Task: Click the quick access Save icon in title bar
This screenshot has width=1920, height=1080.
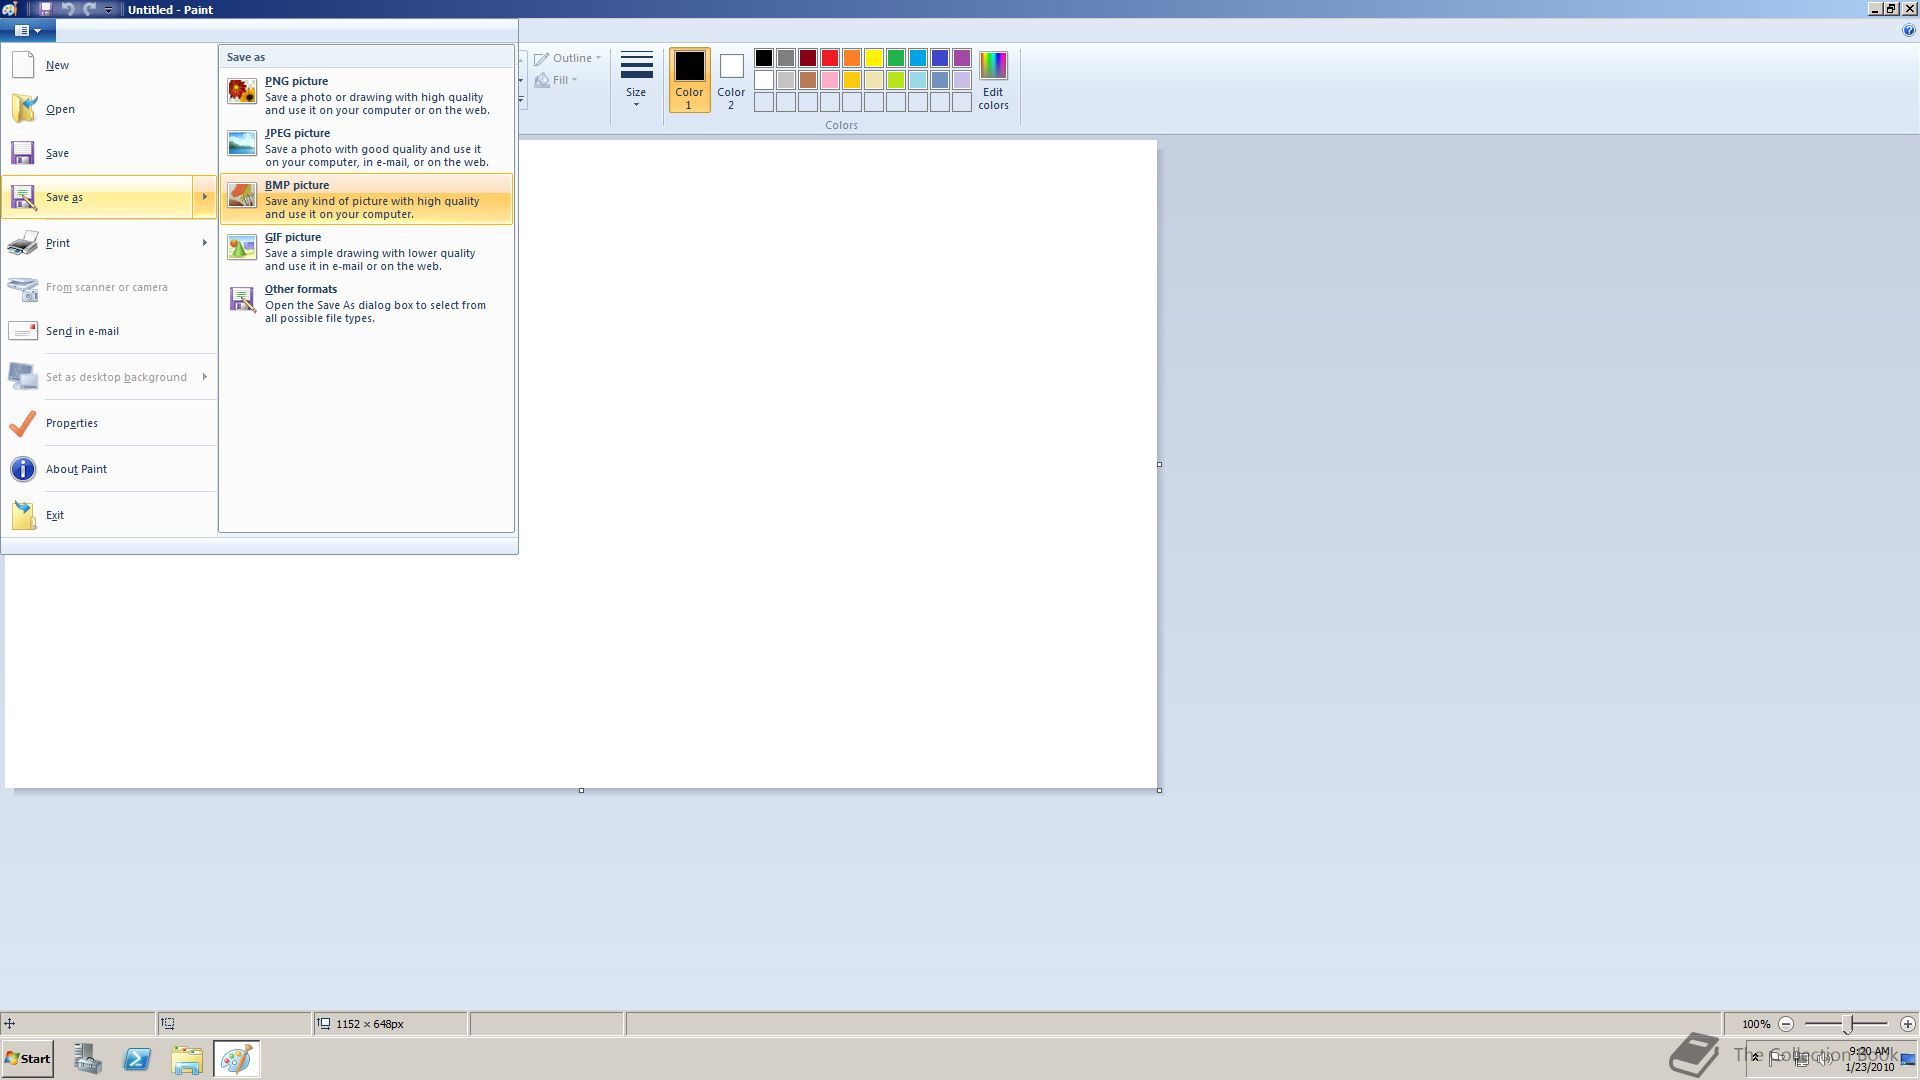Action: [x=44, y=9]
